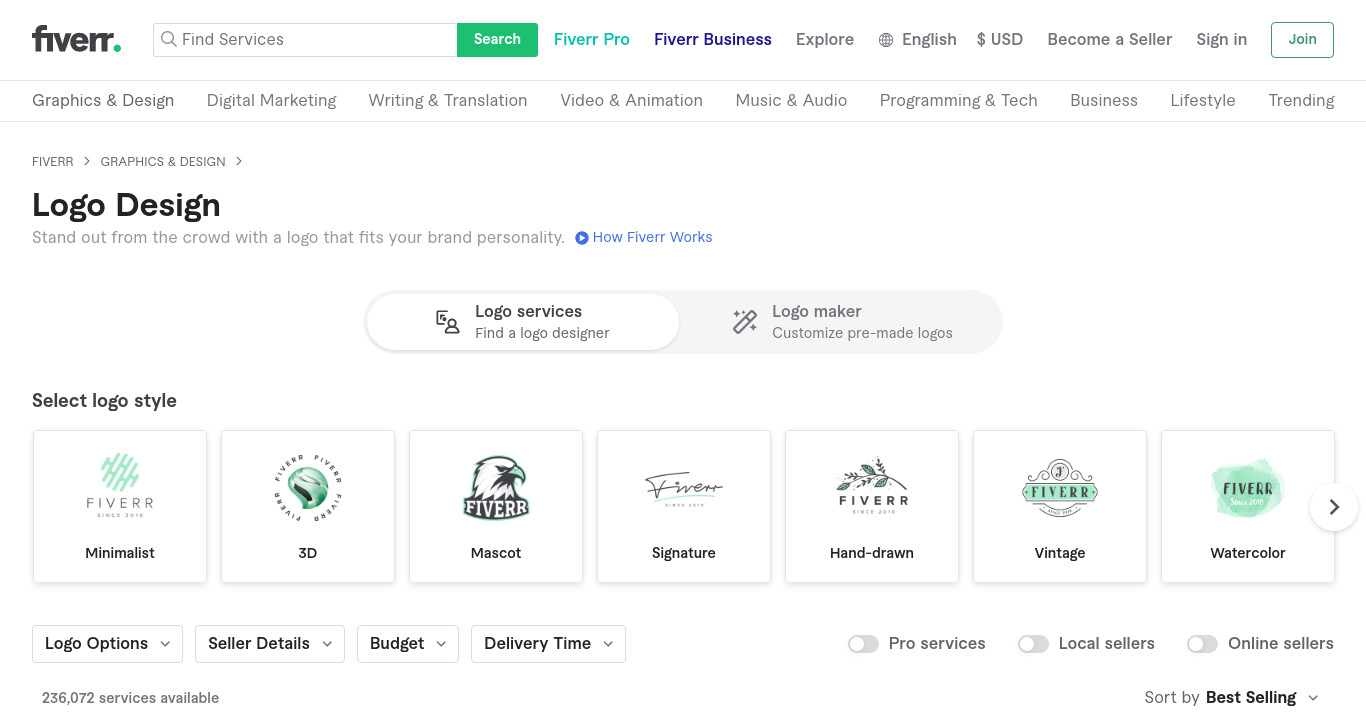This screenshot has width=1366, height=728.
Task: Go to Fiverr Business
Action: pos(713,40)
